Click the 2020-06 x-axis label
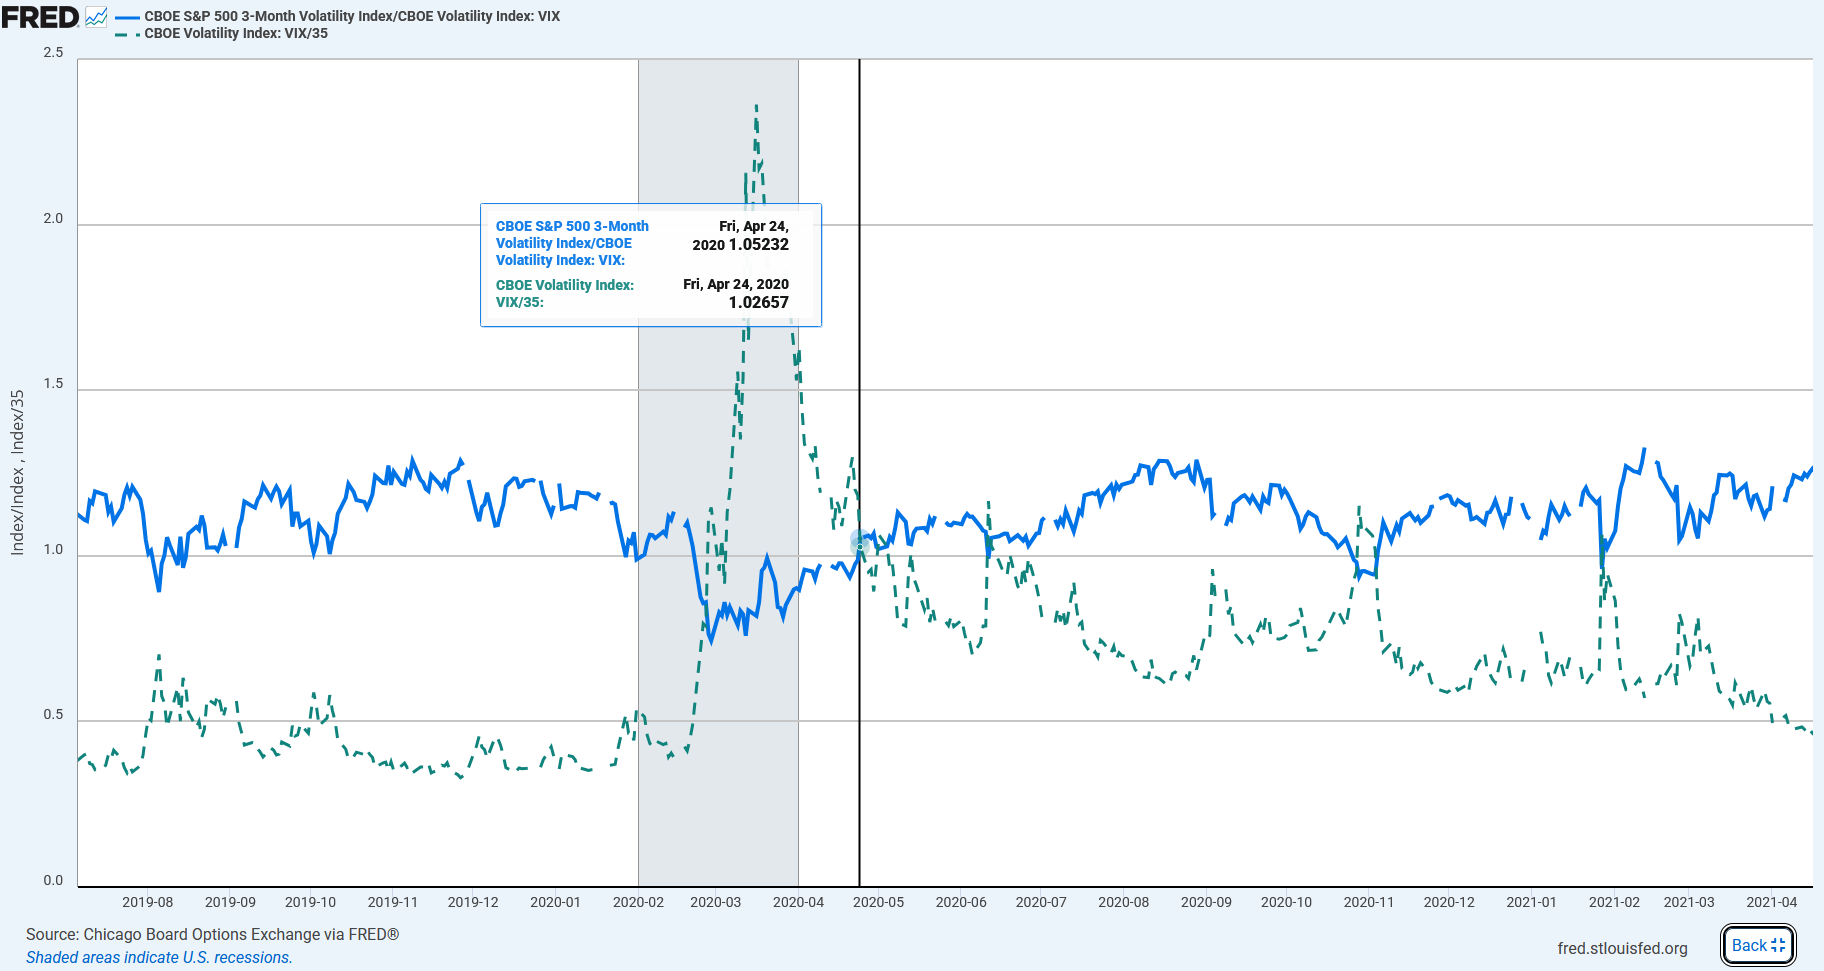 [x=961, y=902]
